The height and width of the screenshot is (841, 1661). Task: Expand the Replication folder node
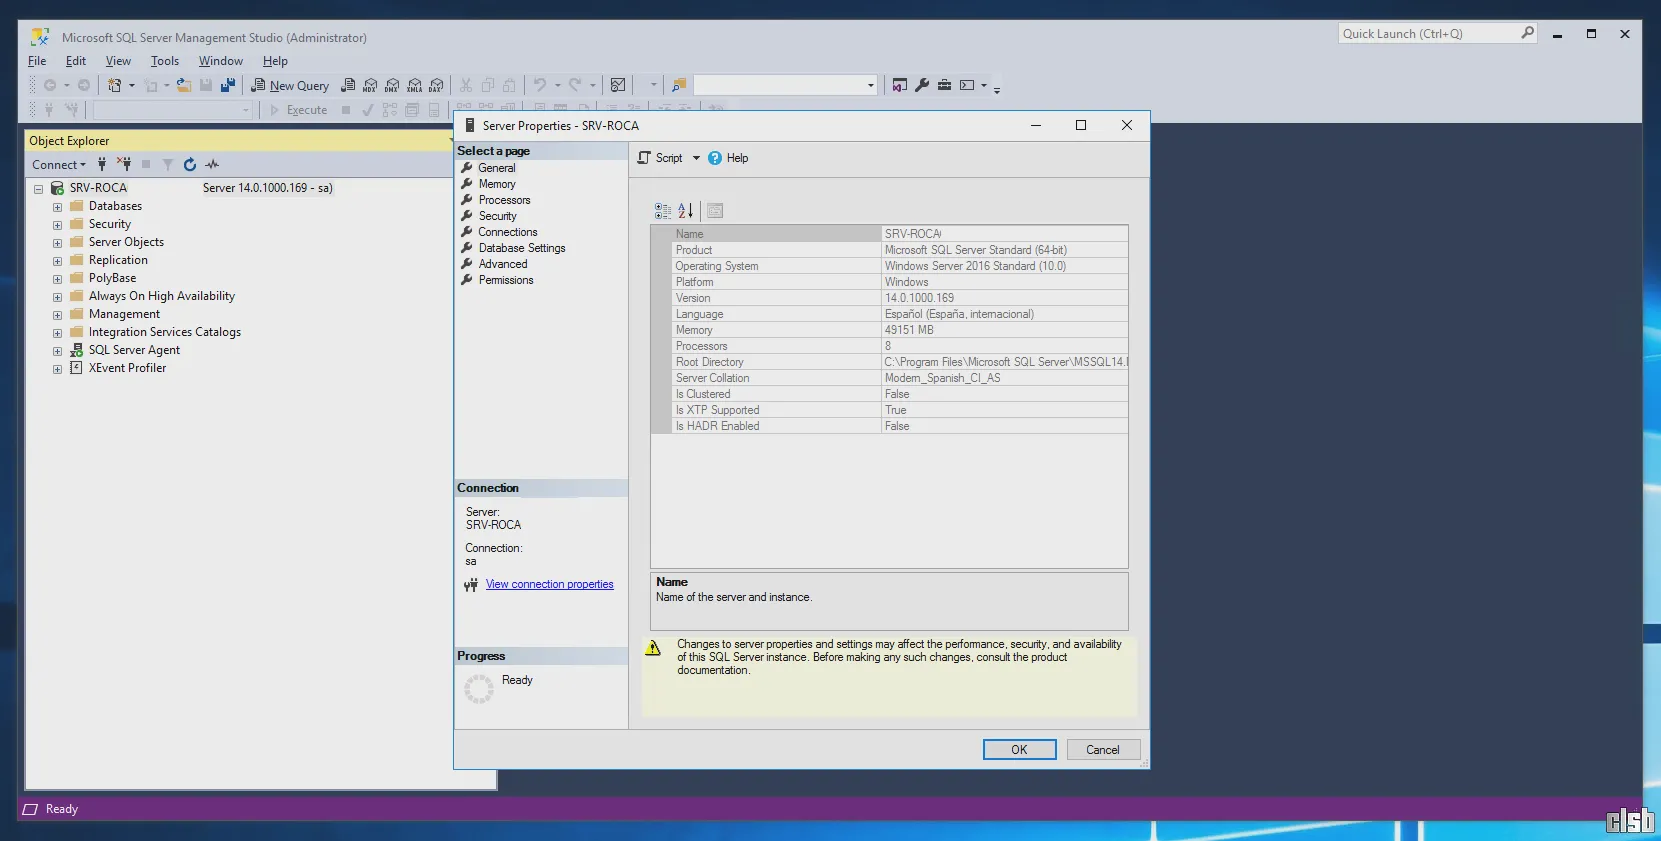[57, 261]
